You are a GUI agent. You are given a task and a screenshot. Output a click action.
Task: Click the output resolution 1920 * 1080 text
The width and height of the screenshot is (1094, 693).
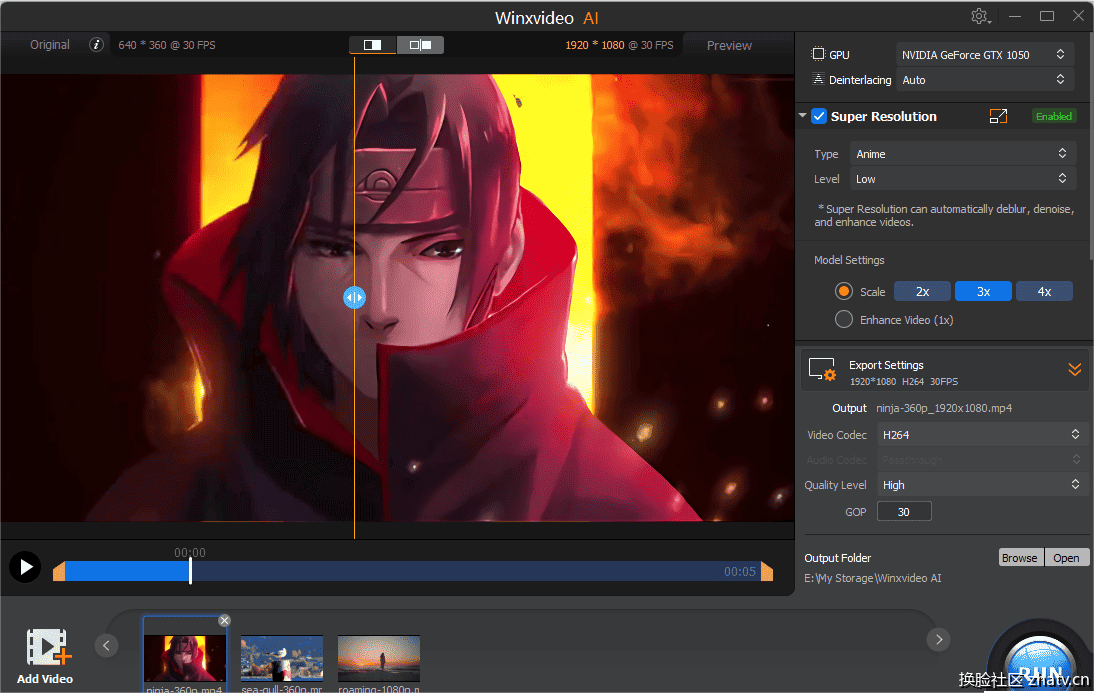pyautogui.click(x=594, y=45)
